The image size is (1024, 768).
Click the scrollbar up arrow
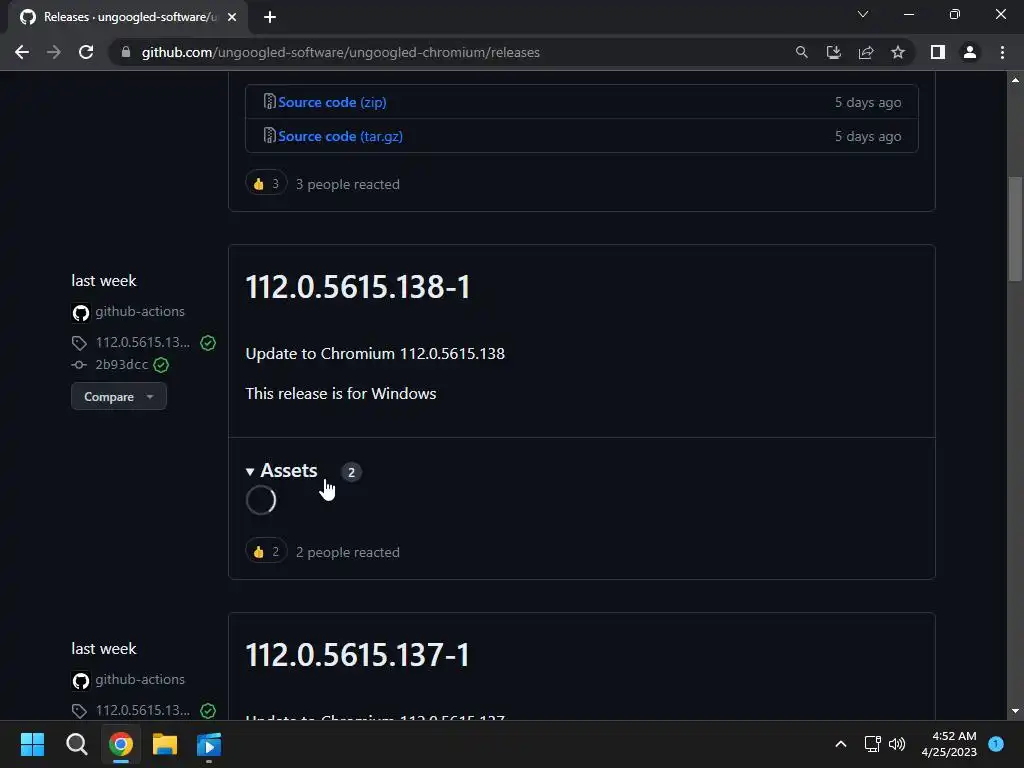[1015, 80]
